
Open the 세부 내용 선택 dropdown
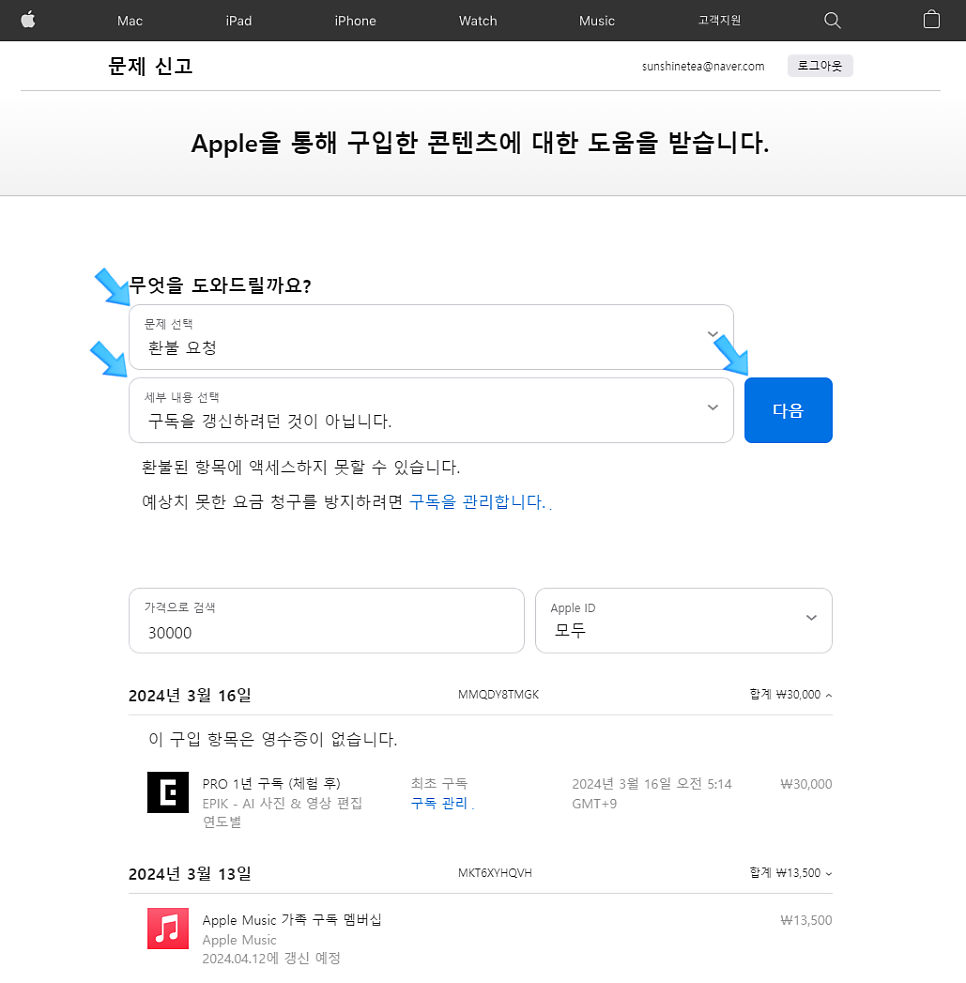[431, 410]
